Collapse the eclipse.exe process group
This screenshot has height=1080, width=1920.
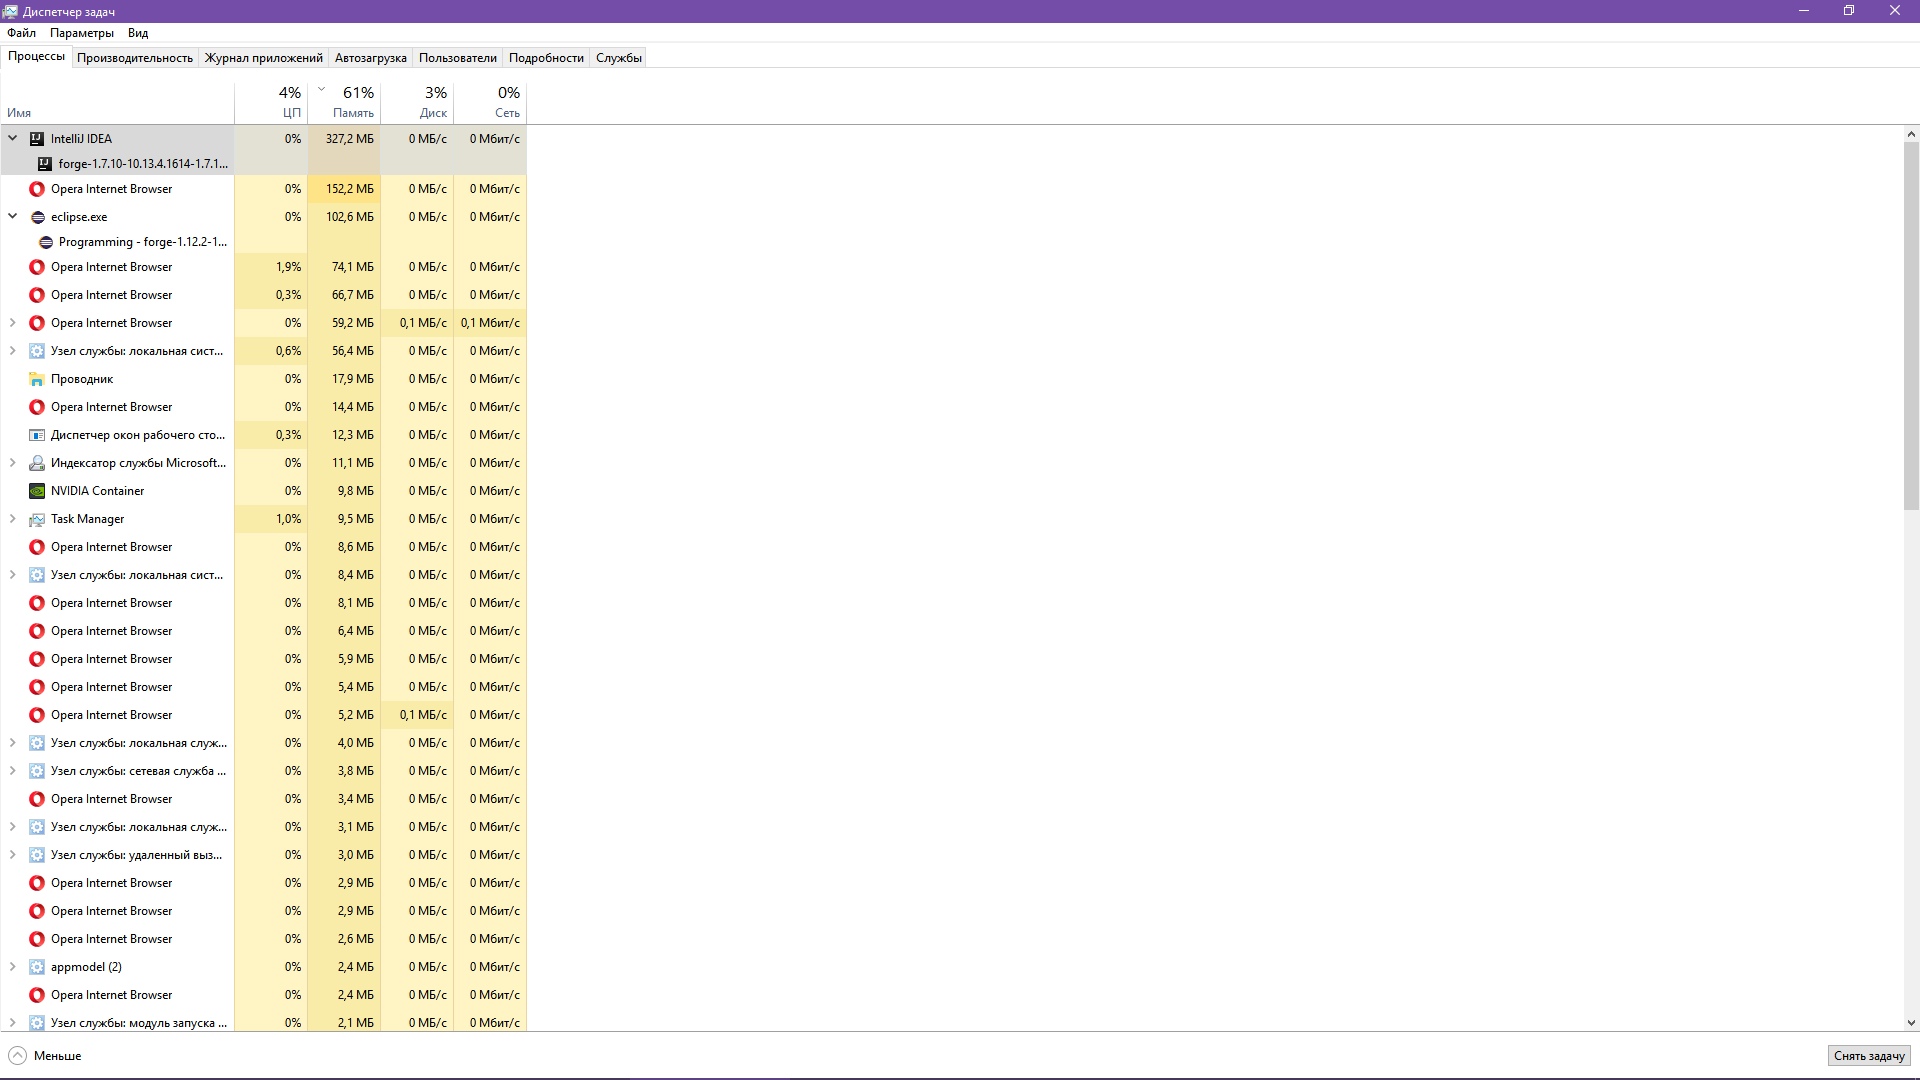pyautogui.click(x=13, y=217)
